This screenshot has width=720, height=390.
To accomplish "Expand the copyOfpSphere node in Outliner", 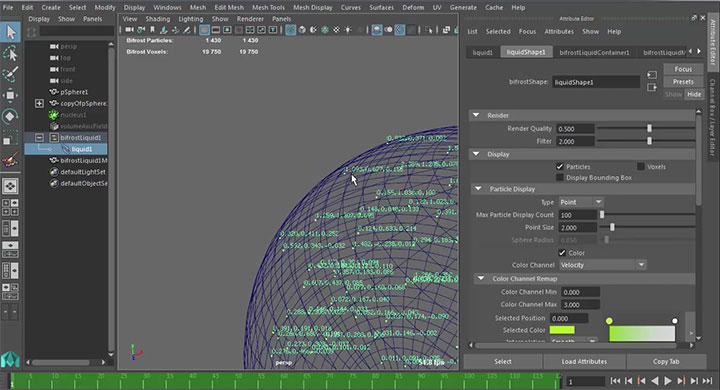I will pos(39,103).
